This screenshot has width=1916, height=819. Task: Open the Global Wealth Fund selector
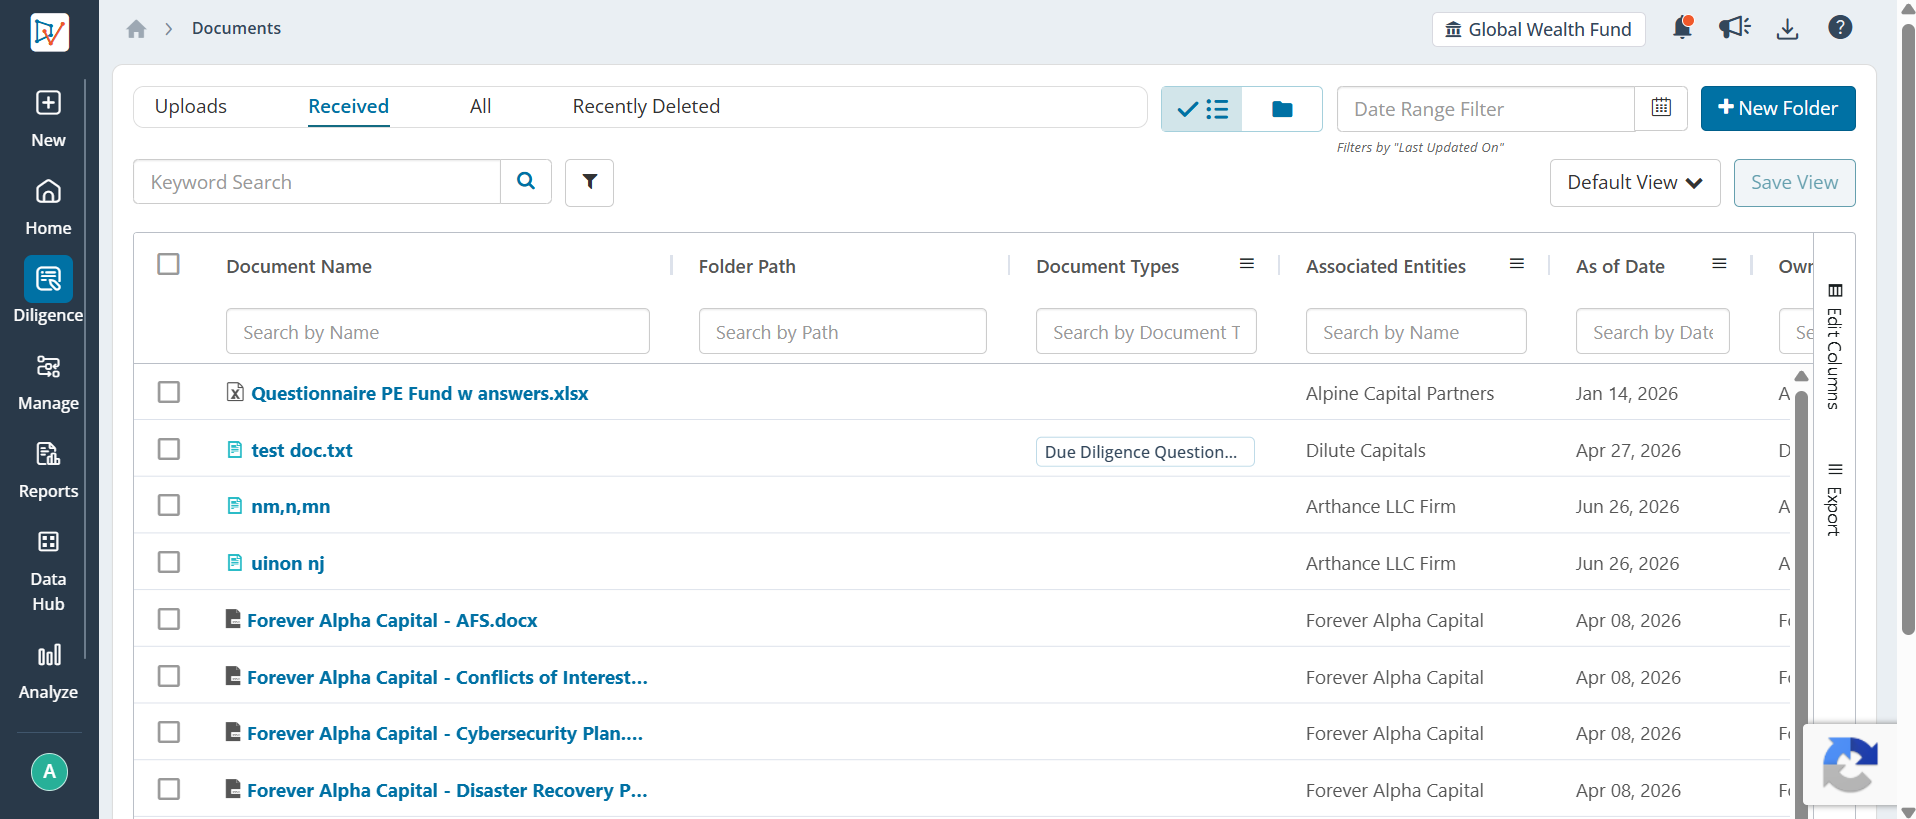(x=1538, y=29)
